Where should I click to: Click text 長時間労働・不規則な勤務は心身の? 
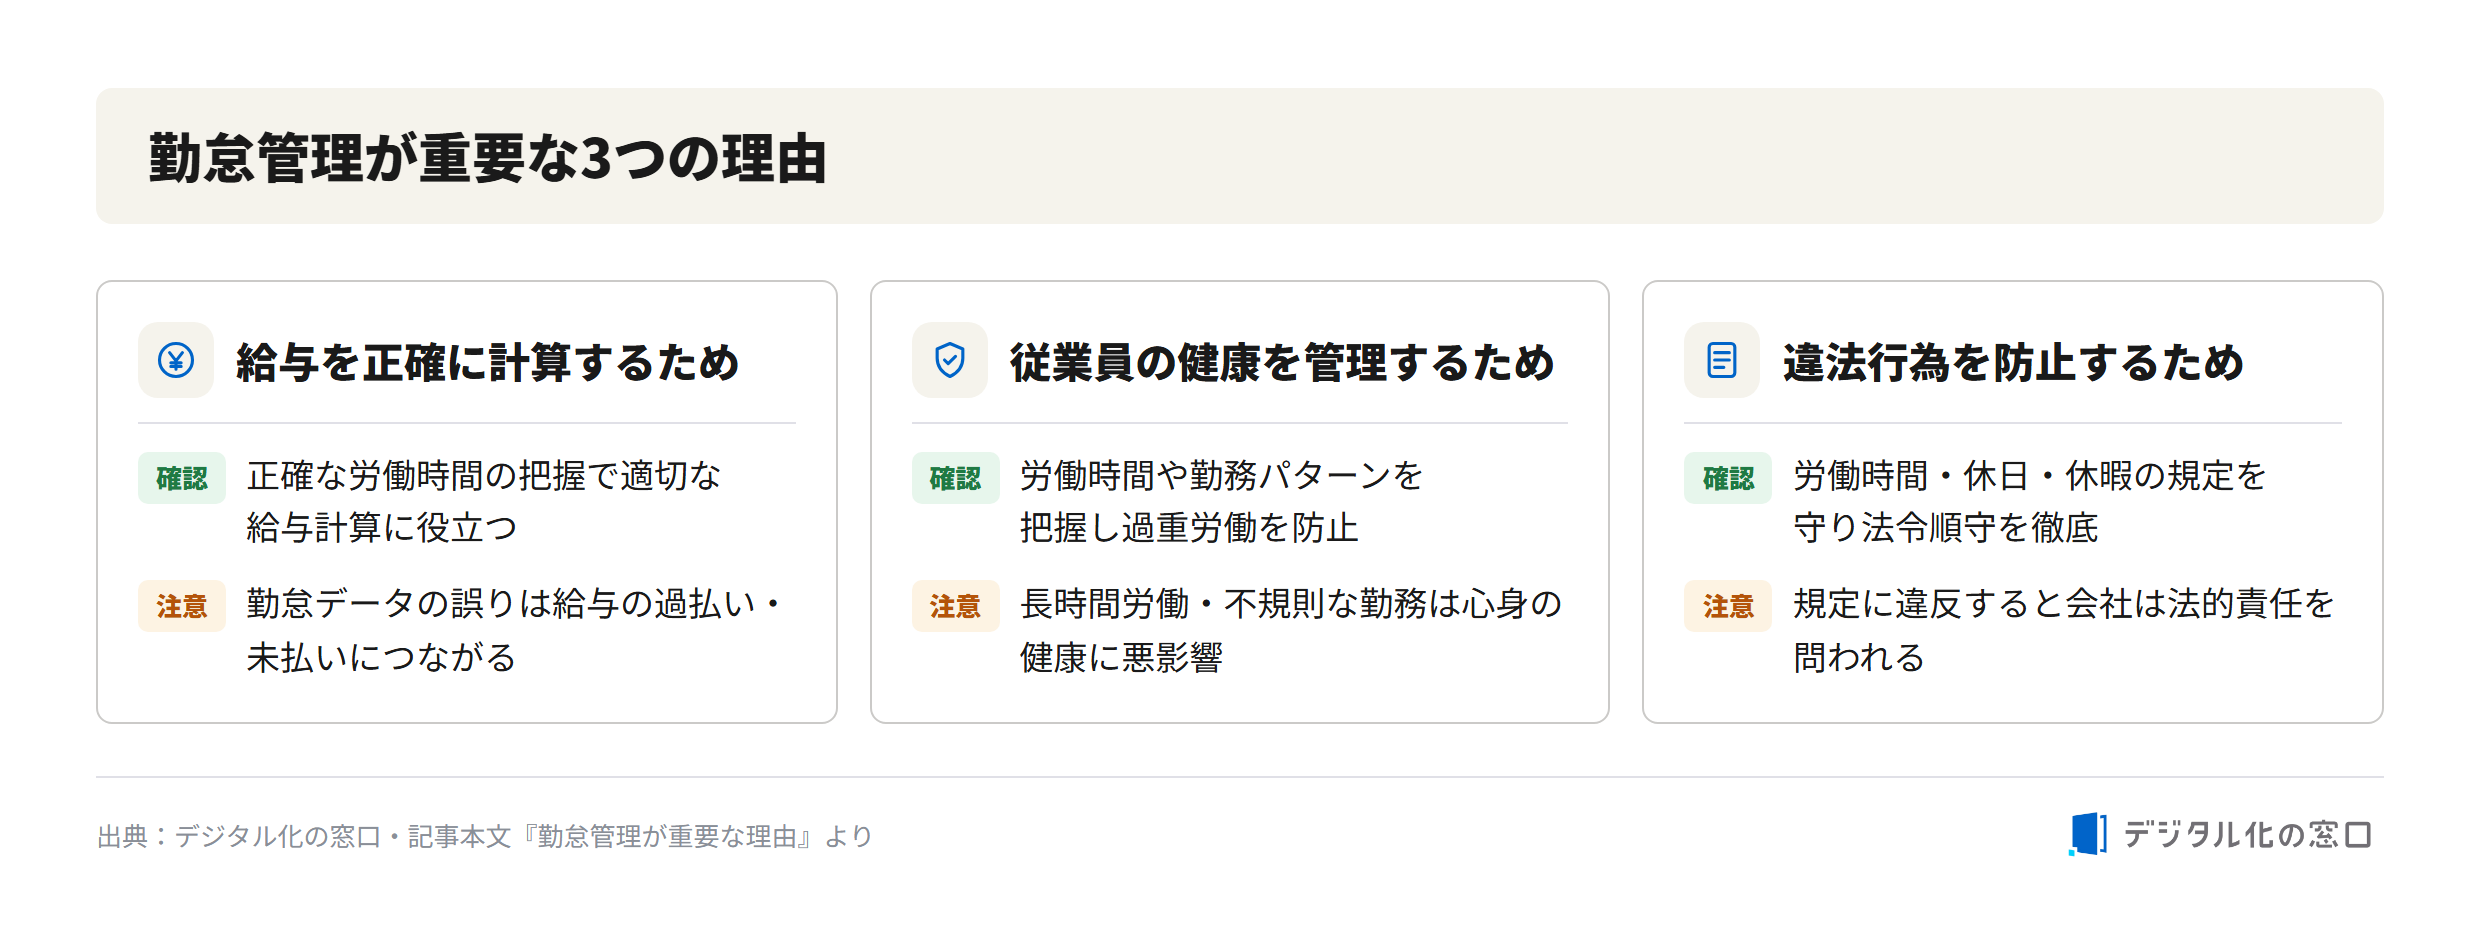1291,604
